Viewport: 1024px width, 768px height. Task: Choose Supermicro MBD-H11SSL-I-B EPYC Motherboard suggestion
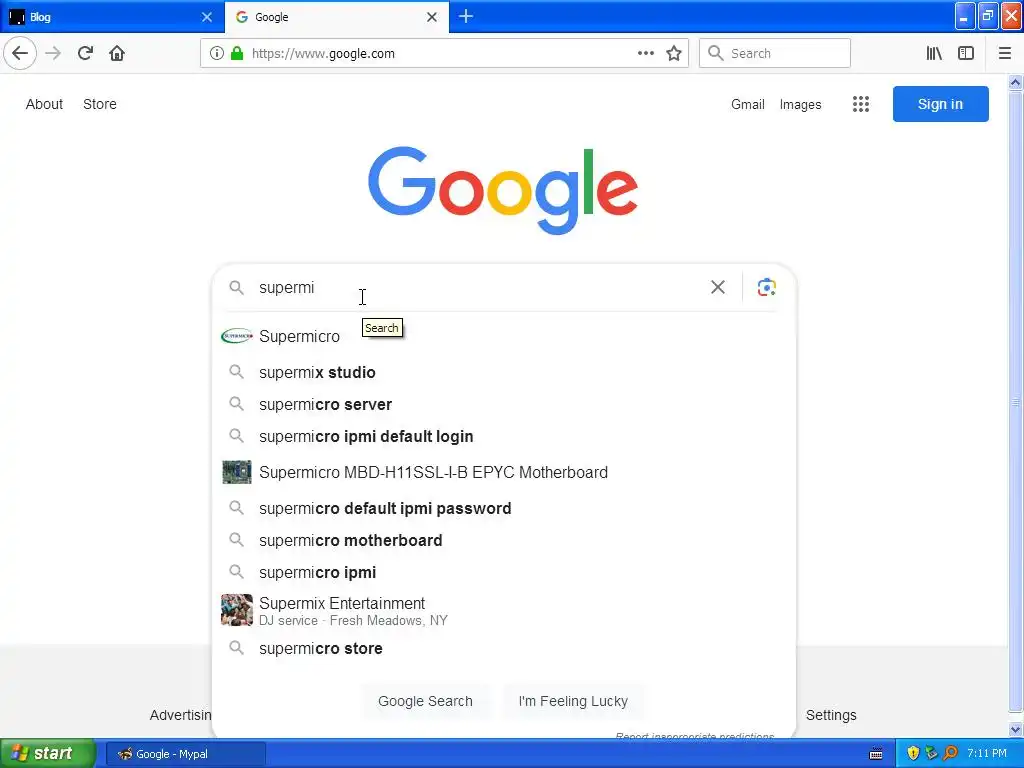point(504,472)
